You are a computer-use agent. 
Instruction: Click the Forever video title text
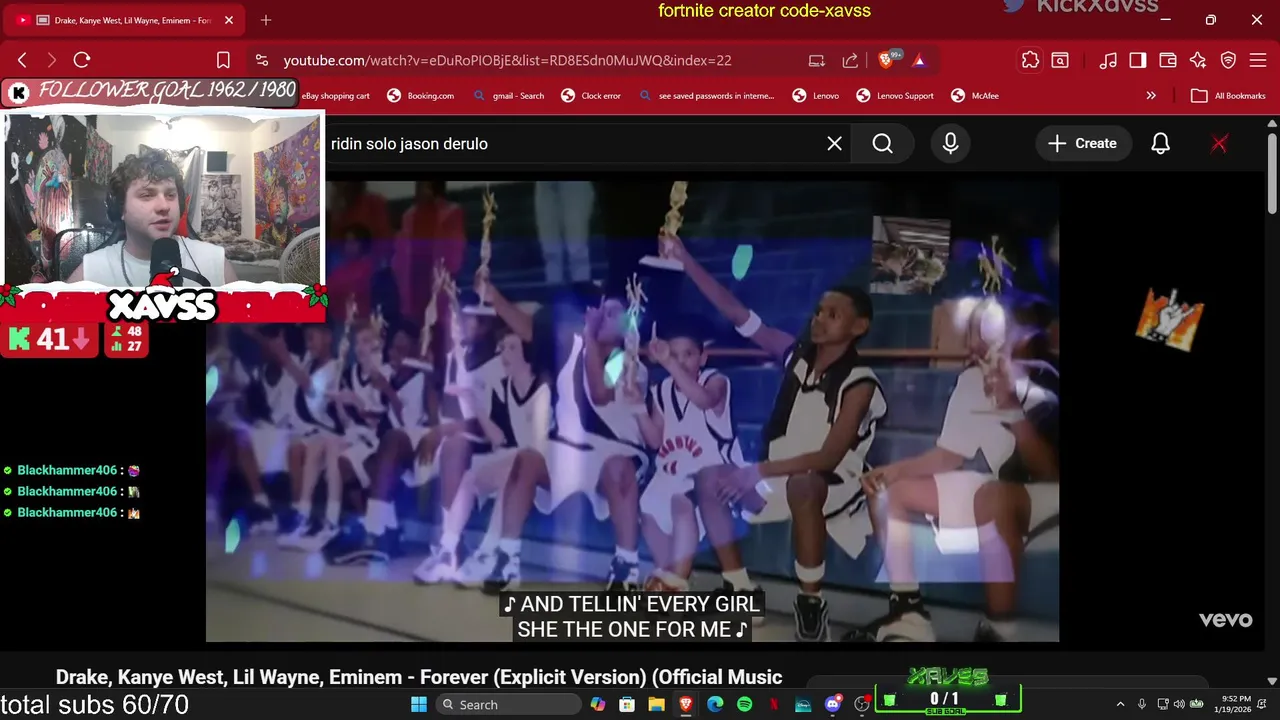(x=419, y=677)
